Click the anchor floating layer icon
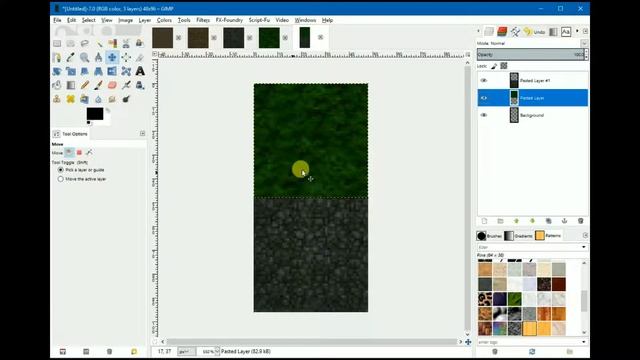The width and height of the screenshot is (640, 360). pos(564,221)
